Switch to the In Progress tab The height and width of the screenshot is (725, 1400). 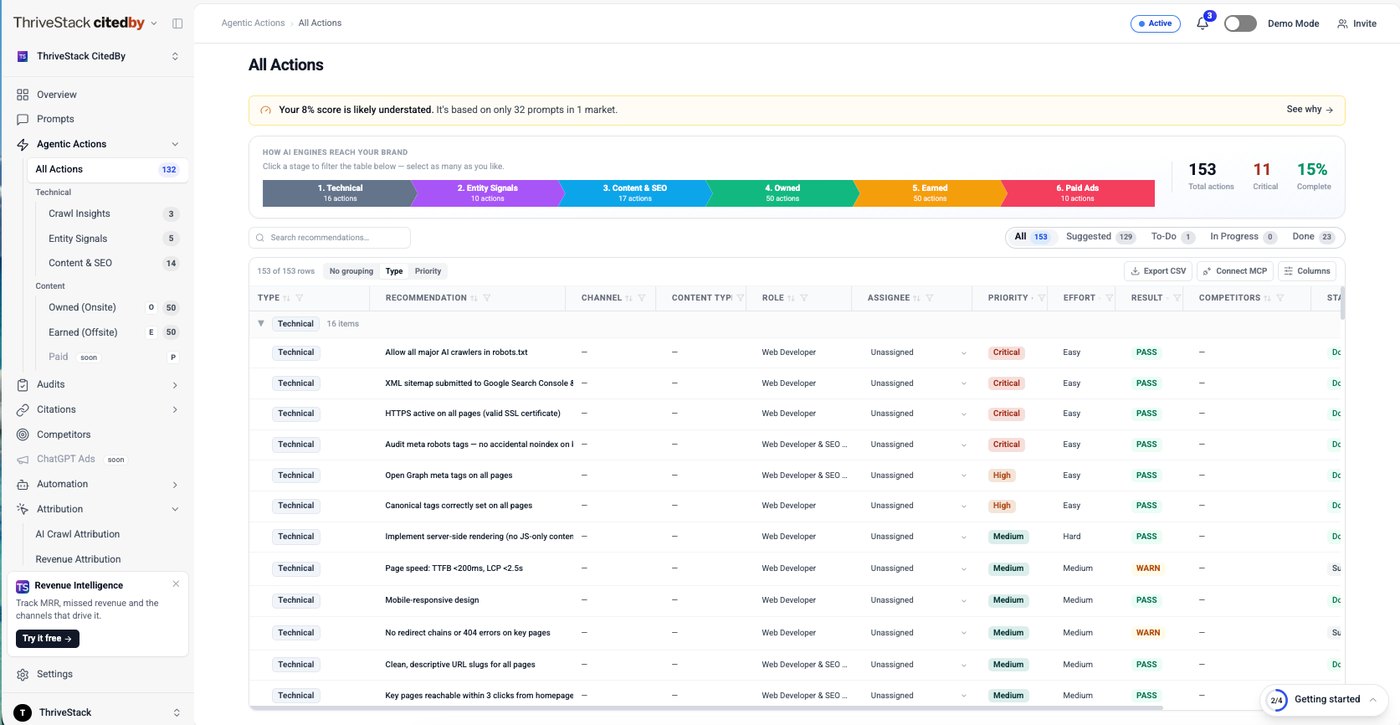(x=1243, y=237)
